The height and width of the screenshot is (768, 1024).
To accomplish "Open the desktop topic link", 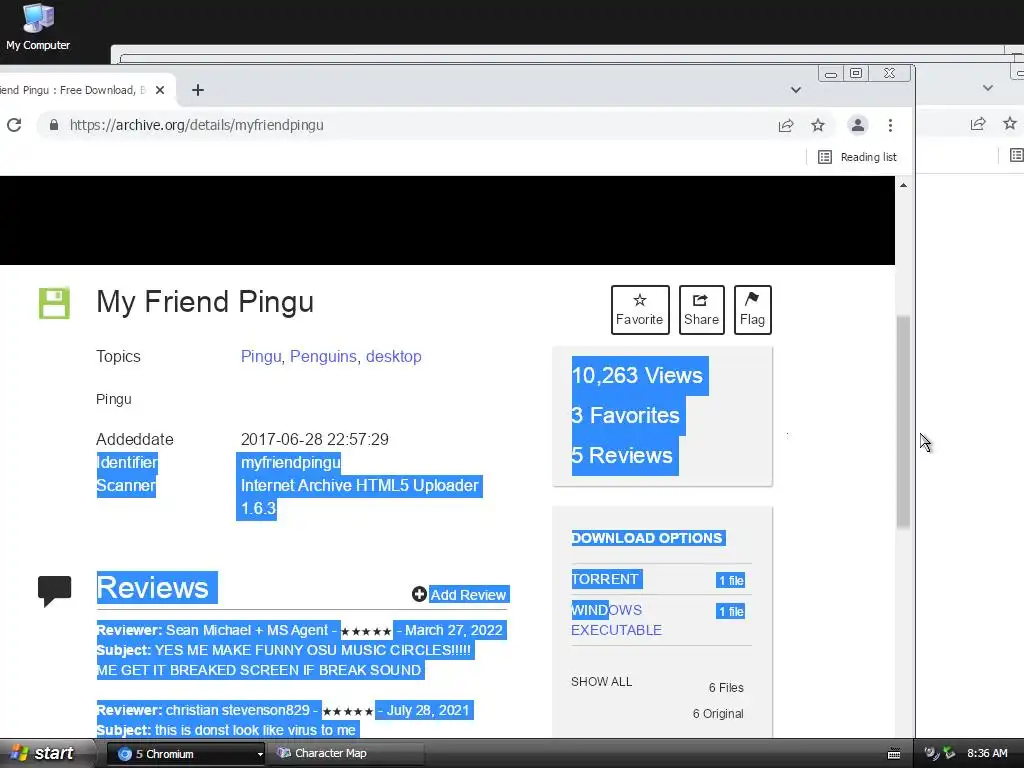I will (x=394, y=357).
